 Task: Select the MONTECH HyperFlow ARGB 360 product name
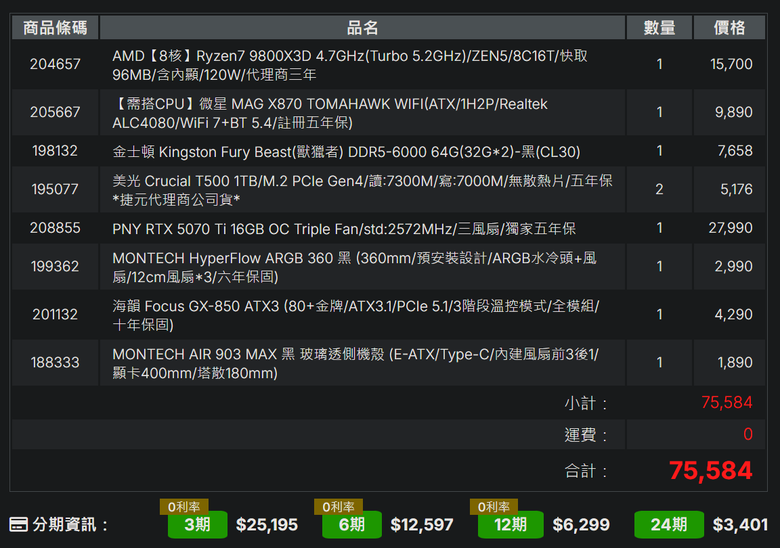click(354, 267)
